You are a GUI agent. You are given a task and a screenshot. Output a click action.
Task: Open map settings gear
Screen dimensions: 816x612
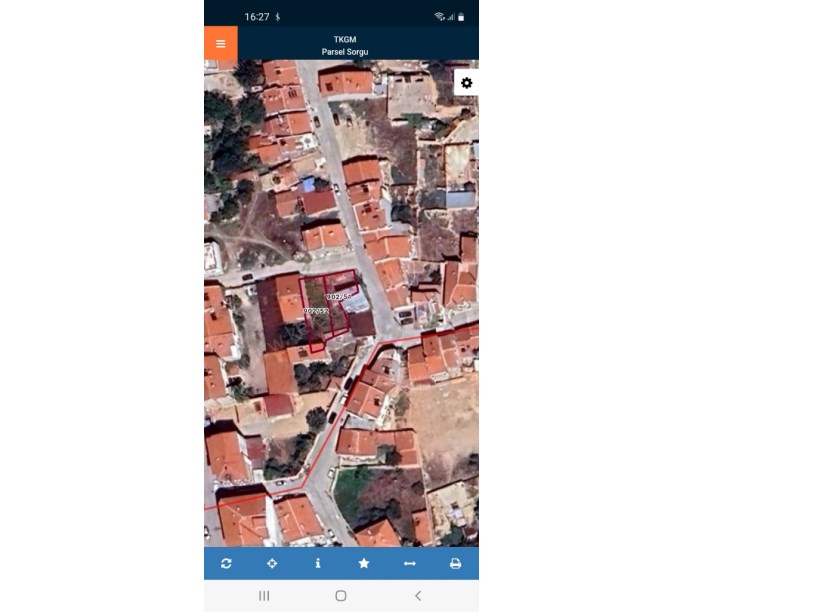point(466,83)
